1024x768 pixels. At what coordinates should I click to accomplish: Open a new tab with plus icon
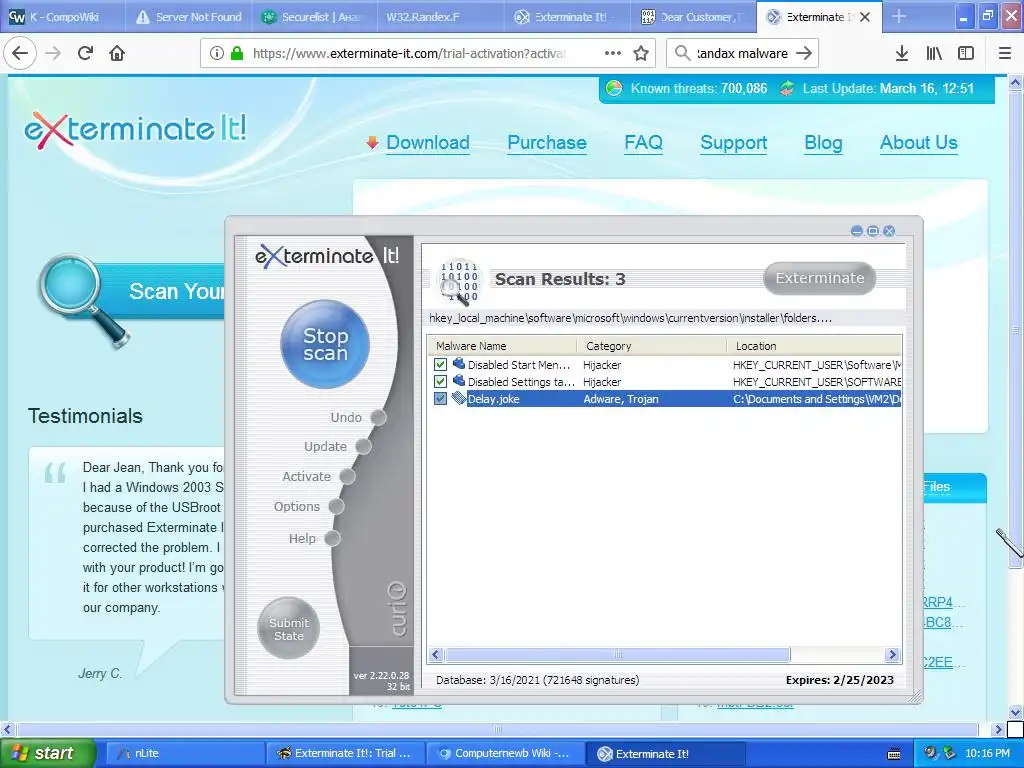coord(899,16)
